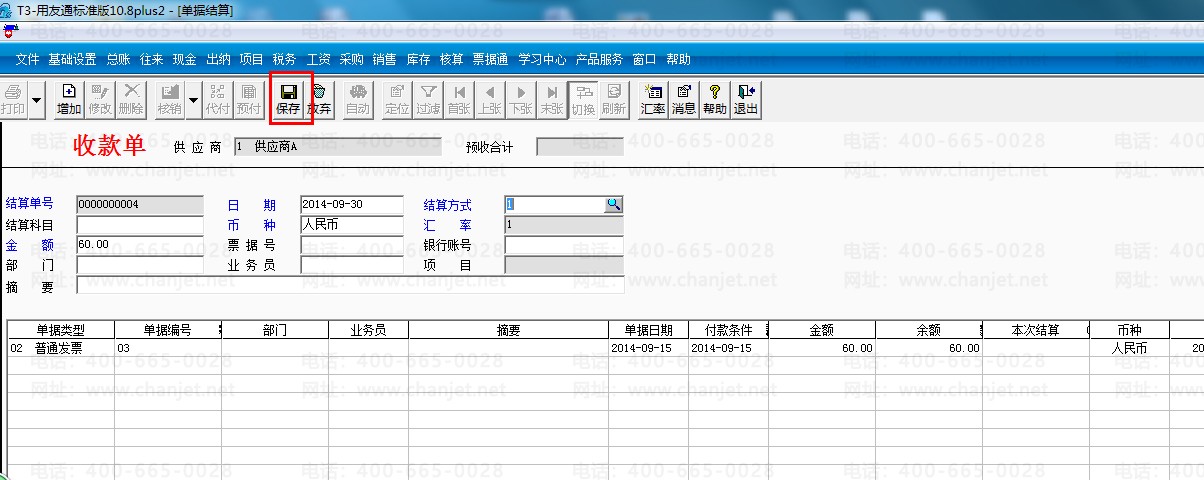This screenshot has width=1204, height=480.
Task: Open the 工资 menu
Action: coord(318,59)
